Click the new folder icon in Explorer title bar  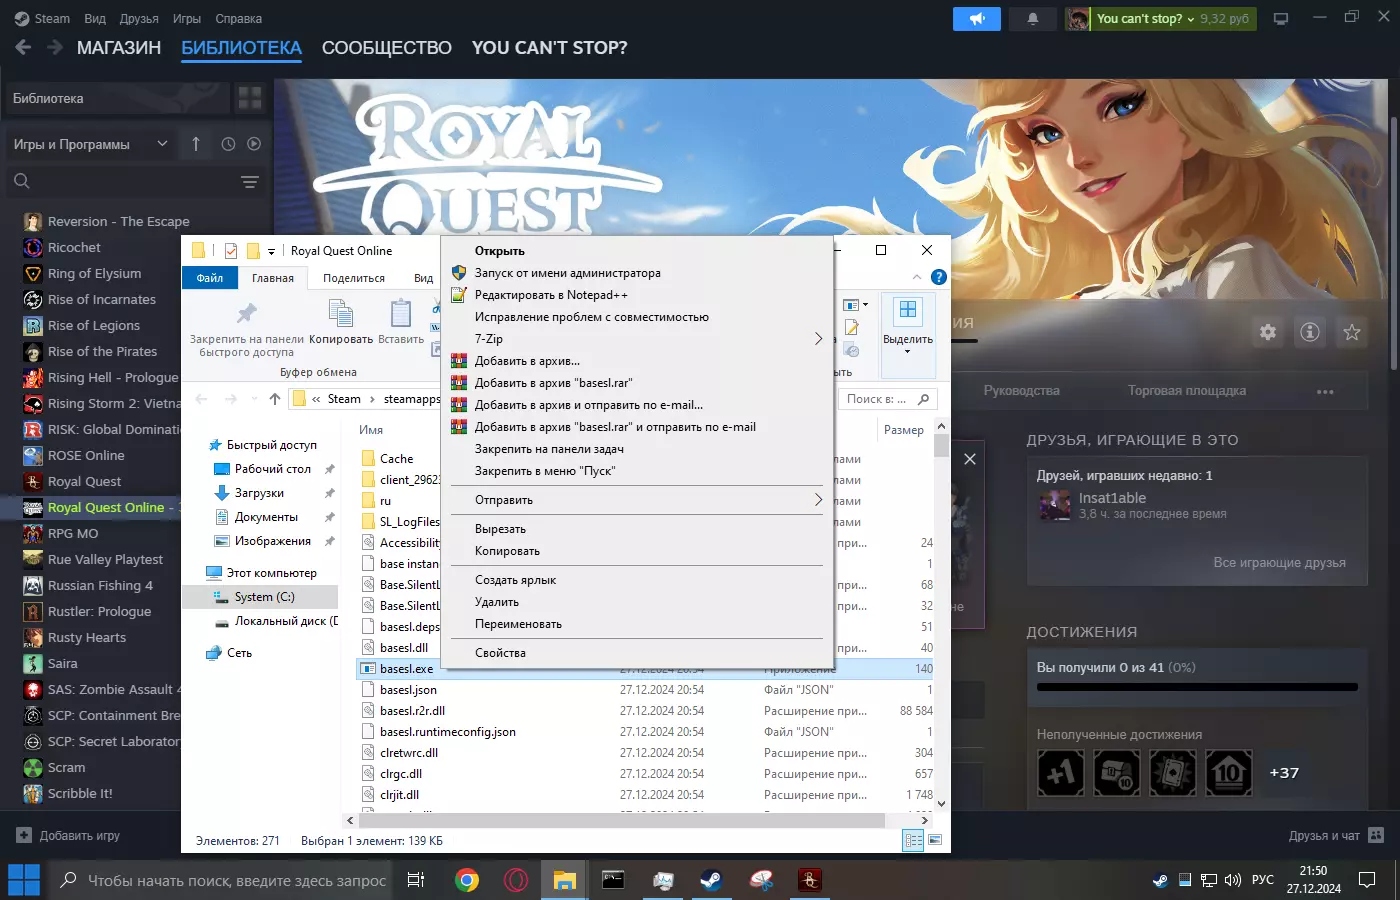pyautogui.click(x=253, y=251)
